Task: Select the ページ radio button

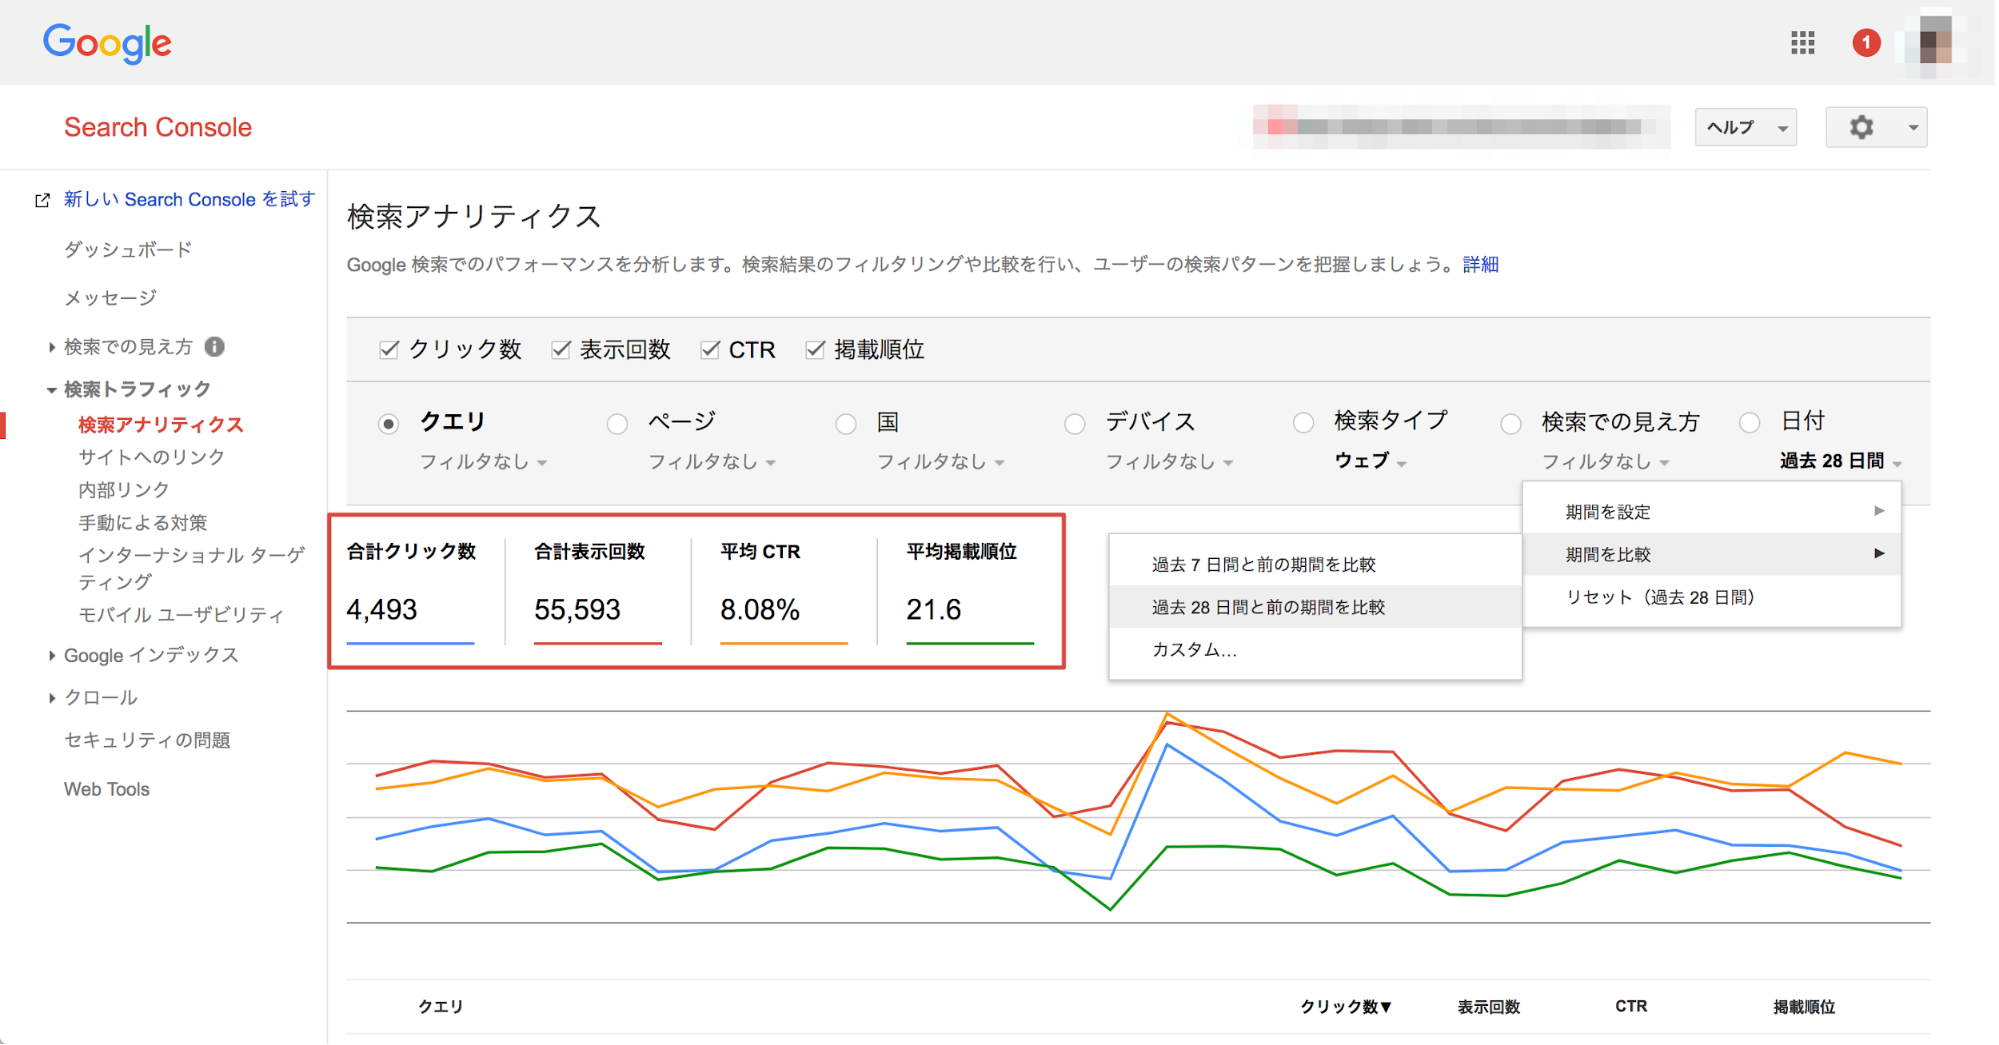Action: click(617, 424)
